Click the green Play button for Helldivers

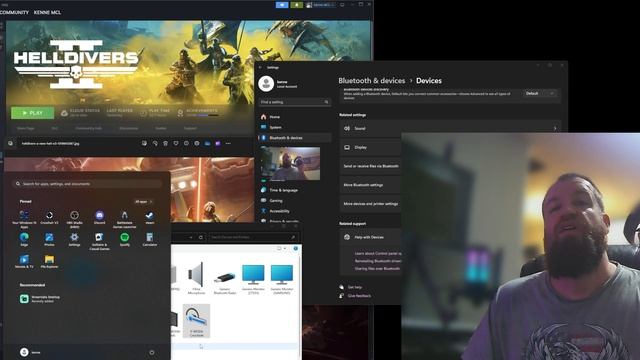coord(32,113)
